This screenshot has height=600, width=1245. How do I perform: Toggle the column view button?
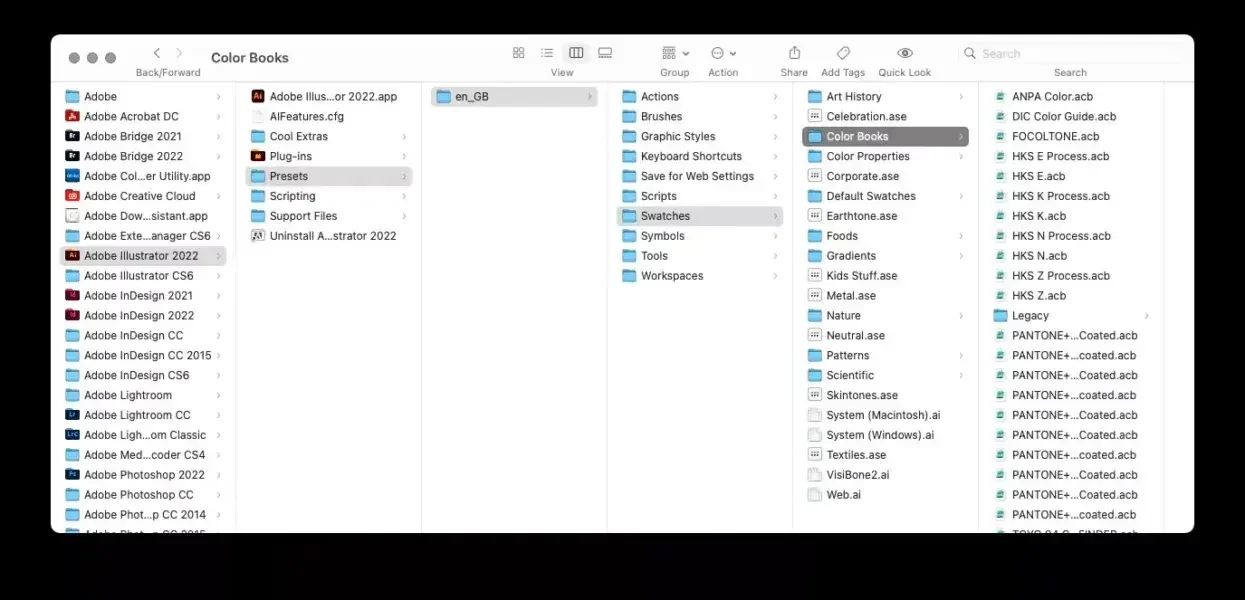click(x=576, y=53)
